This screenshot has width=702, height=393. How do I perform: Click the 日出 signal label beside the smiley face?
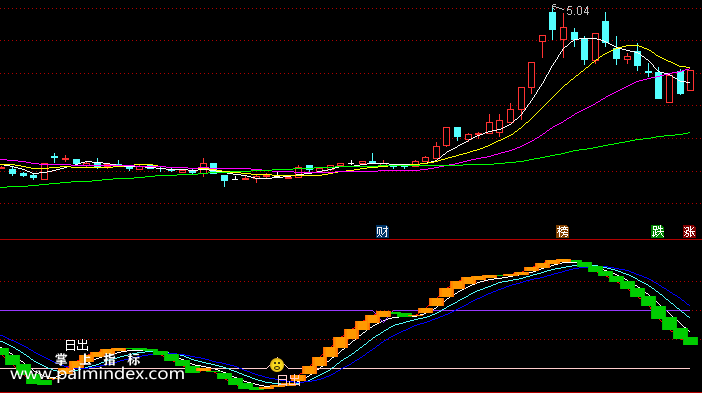(288, 380)
